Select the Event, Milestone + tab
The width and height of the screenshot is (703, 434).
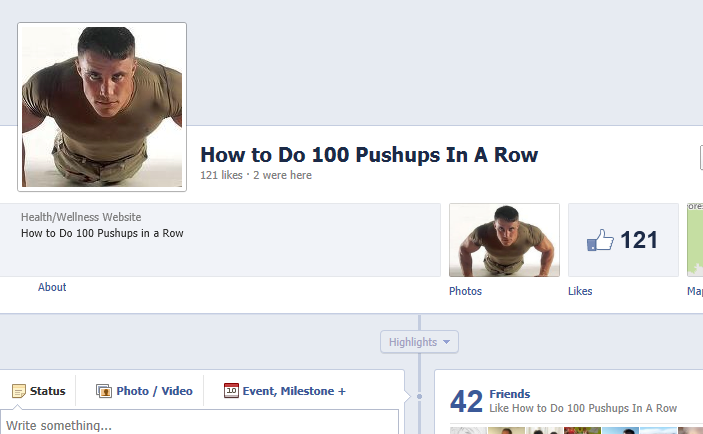tap(285, 391)
